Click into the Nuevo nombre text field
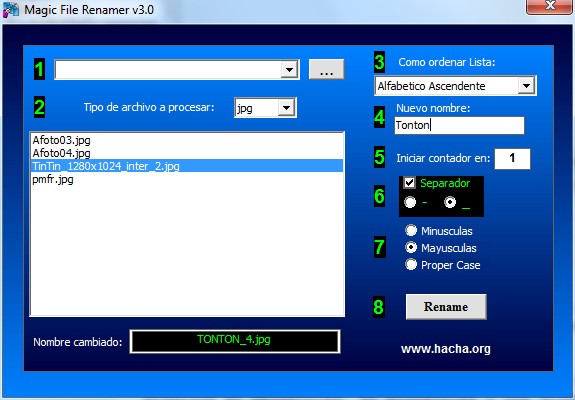 pyautogui.click(x=459, y=125)
